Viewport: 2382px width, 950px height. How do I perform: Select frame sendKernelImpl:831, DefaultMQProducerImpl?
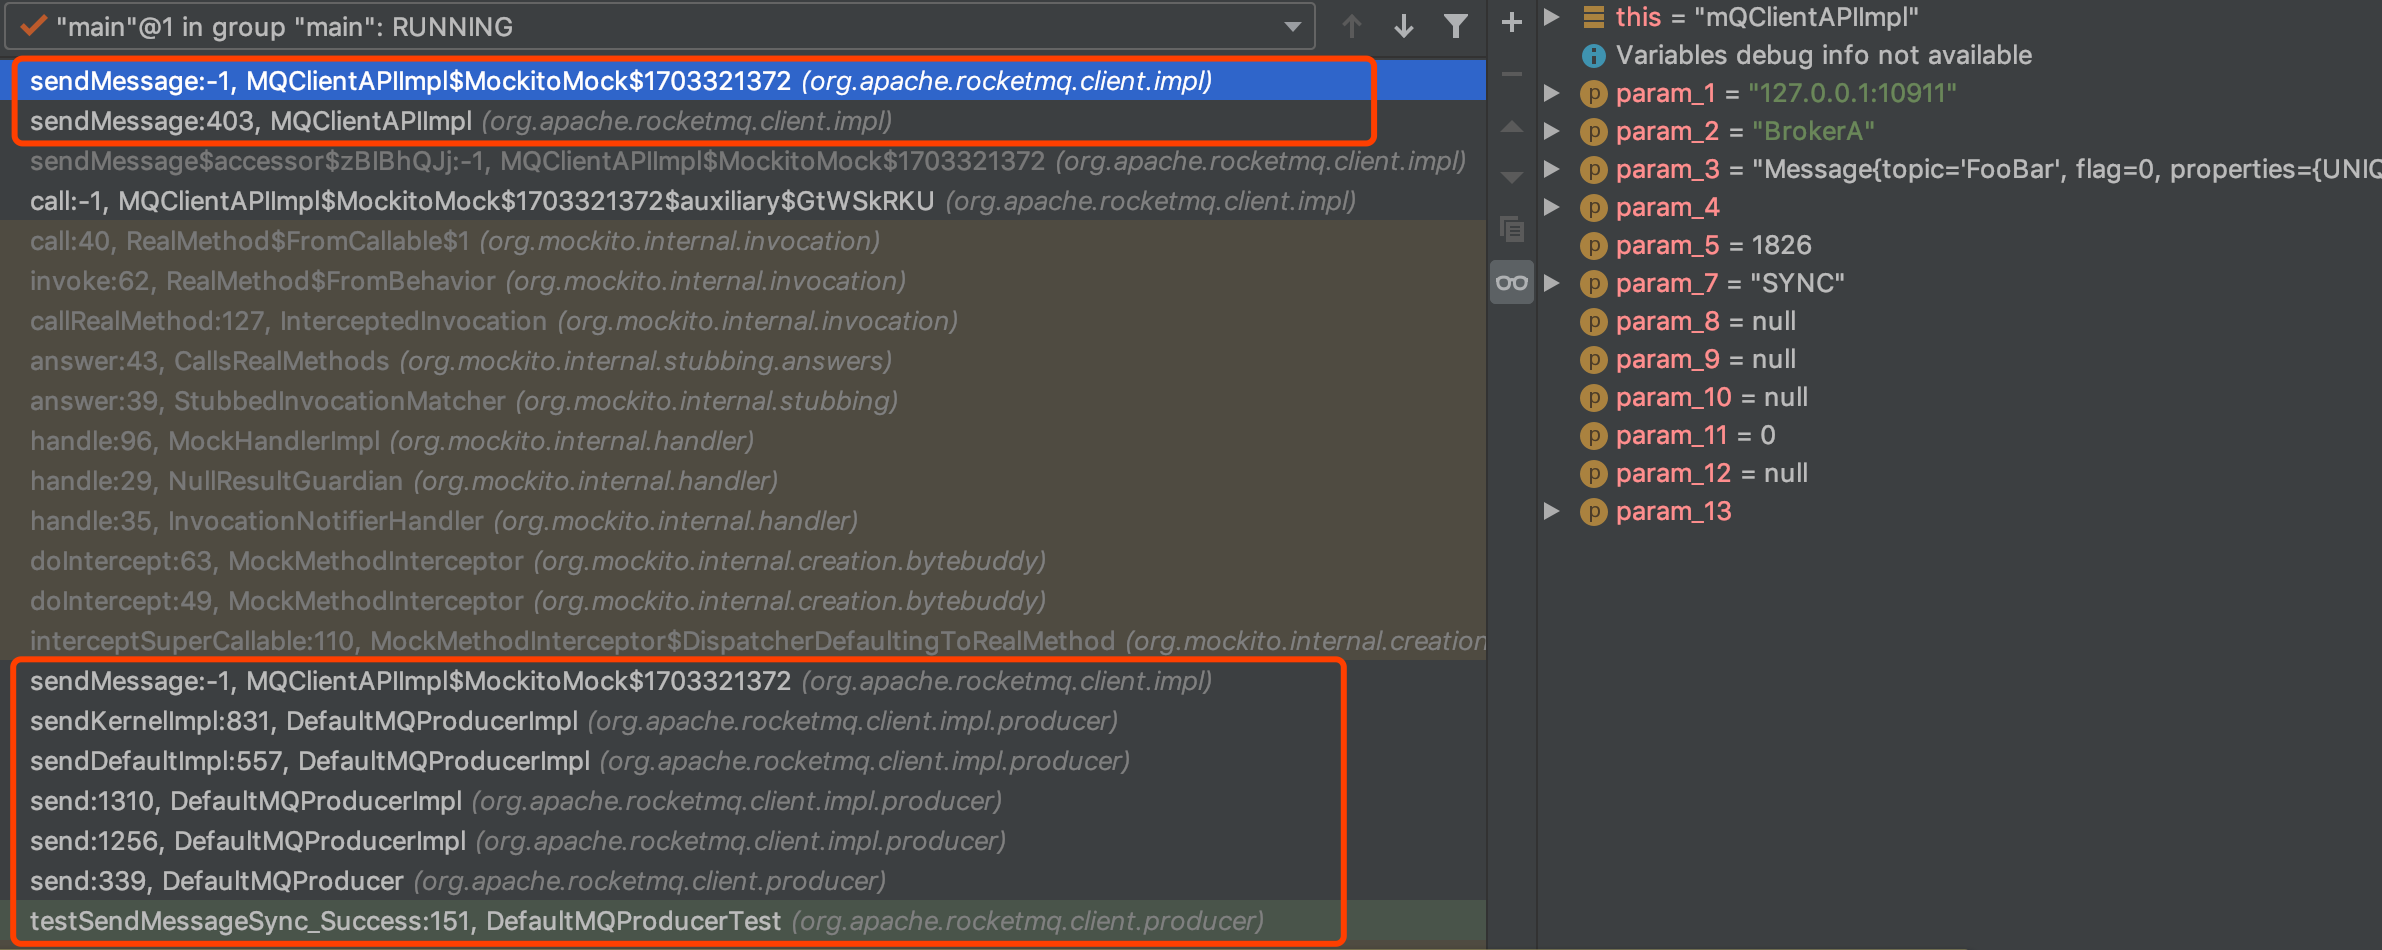[x=743, y=721]
